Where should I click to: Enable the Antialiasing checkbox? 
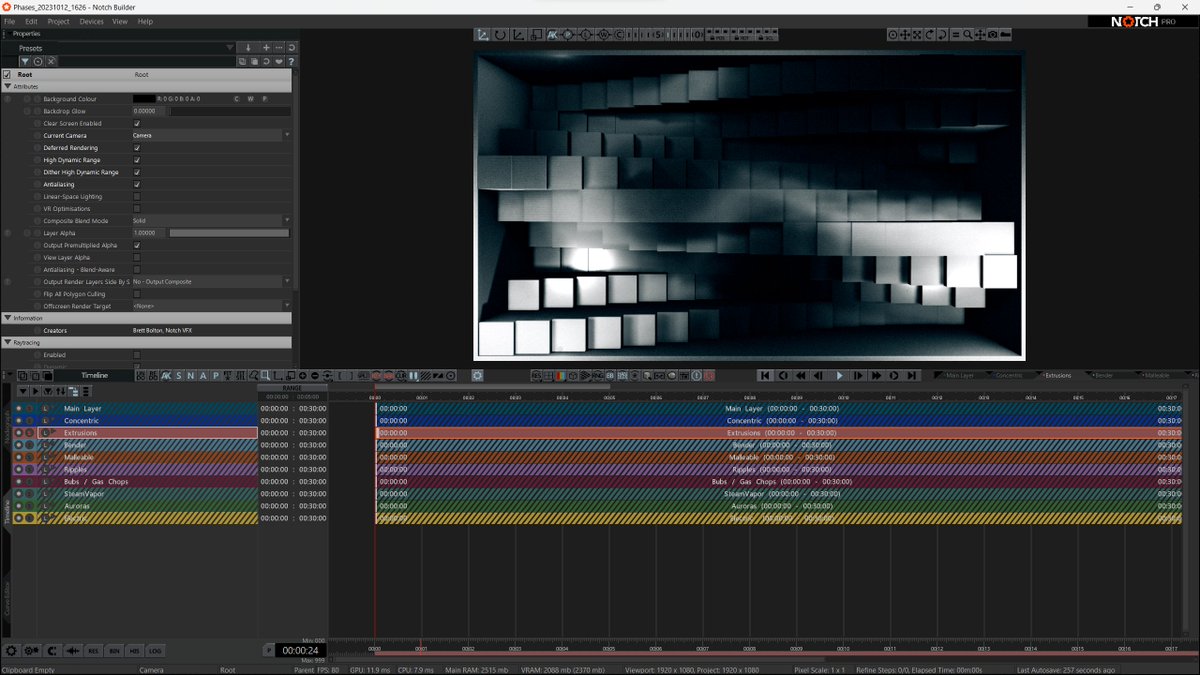pos(137,184)
